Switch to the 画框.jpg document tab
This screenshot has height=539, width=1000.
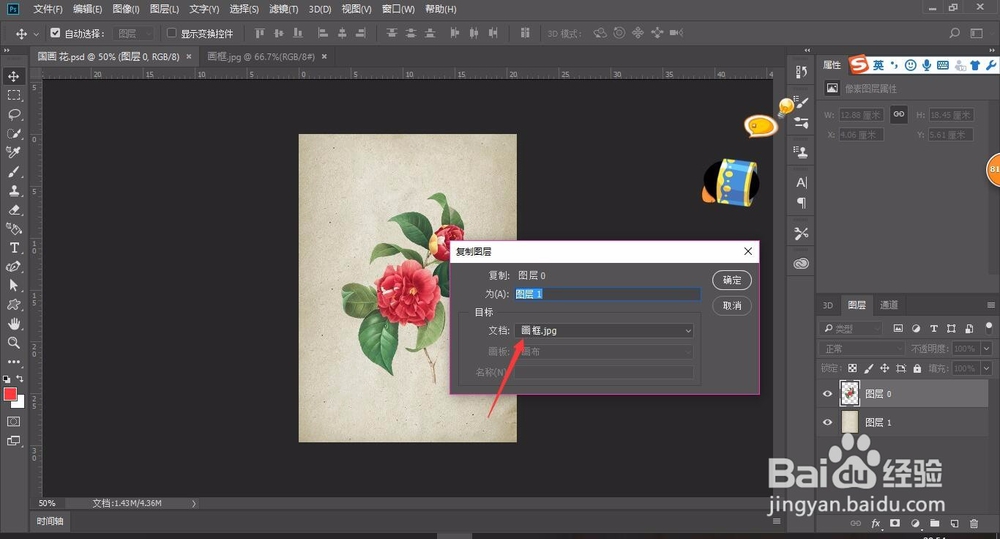pos(261,56)
